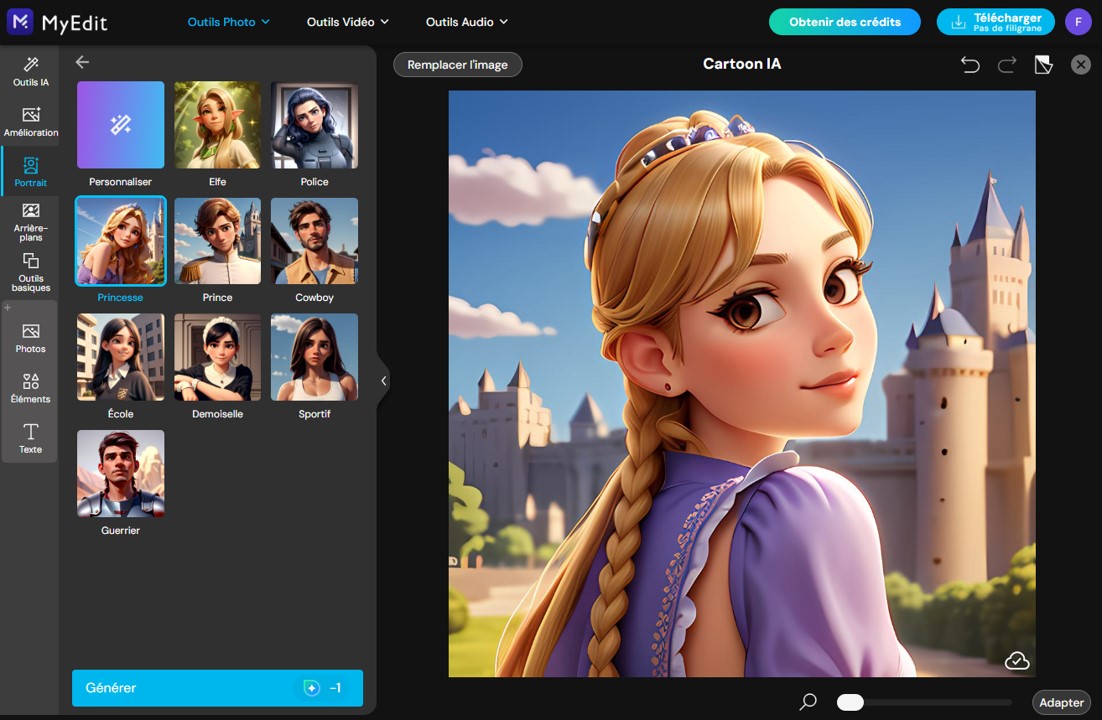Expand the Outils Photo menu
Image resolution: width=1102 pixels, height=720 pixels.
pos(228,22)
